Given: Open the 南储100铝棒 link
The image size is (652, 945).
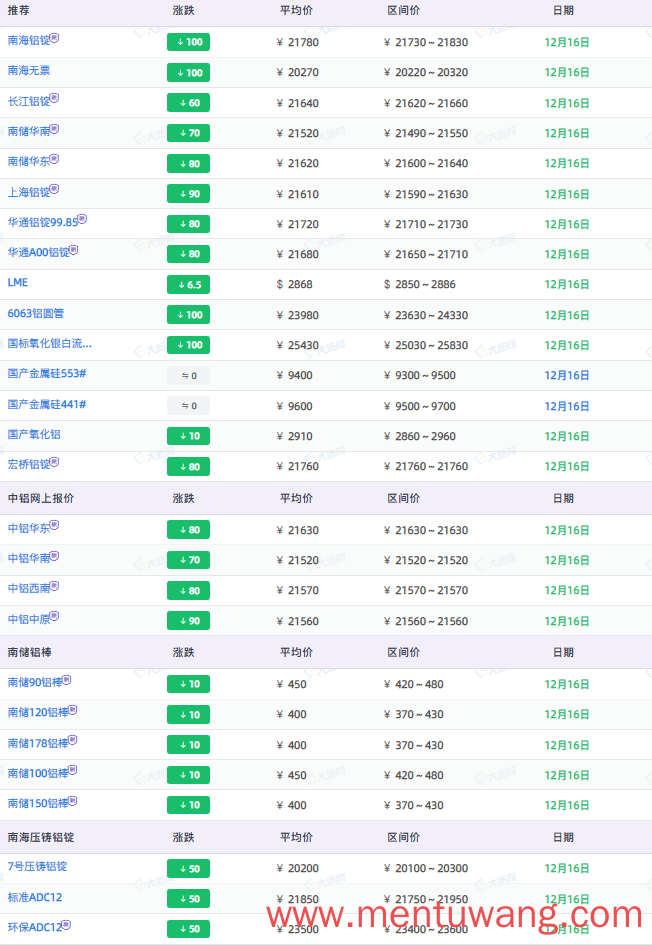Looking at the screenshot, I should 38,774.
